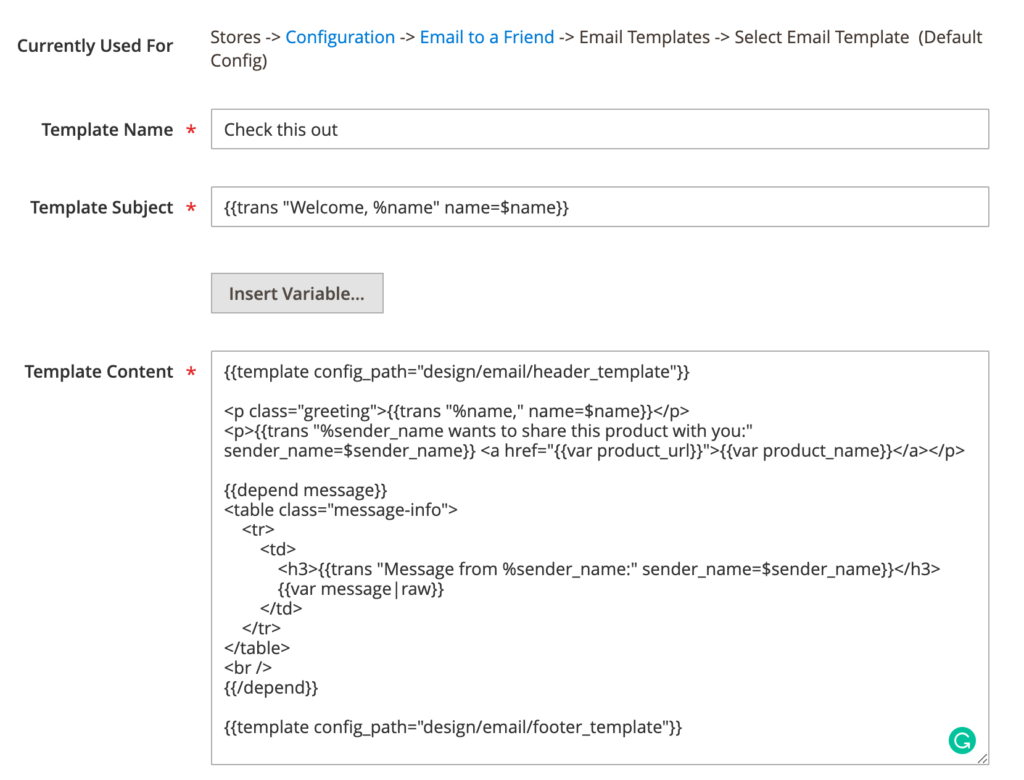This screenshot has width=1024, height=780.
Task: Click the Insert Variable button
Action: [x=296, y=292]
